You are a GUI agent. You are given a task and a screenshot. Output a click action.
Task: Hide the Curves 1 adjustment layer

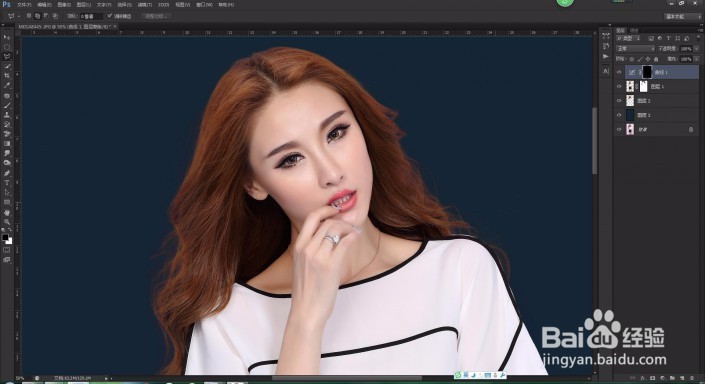point(619,72)
